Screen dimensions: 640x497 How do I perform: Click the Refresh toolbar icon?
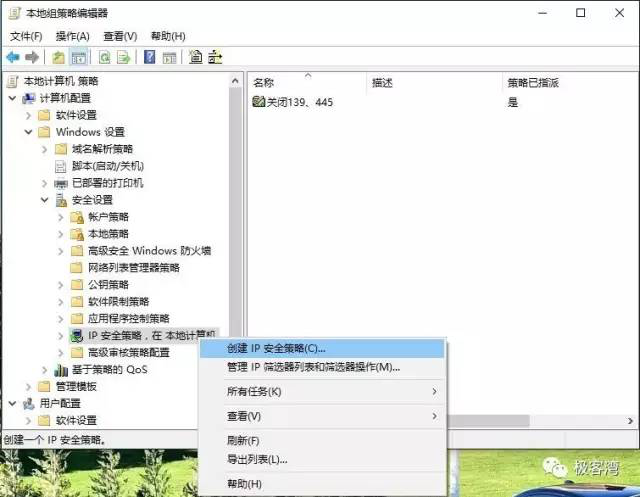point(104,57)
